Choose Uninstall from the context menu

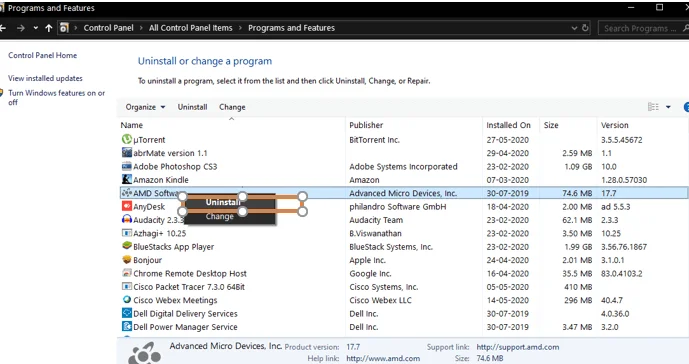223,202
